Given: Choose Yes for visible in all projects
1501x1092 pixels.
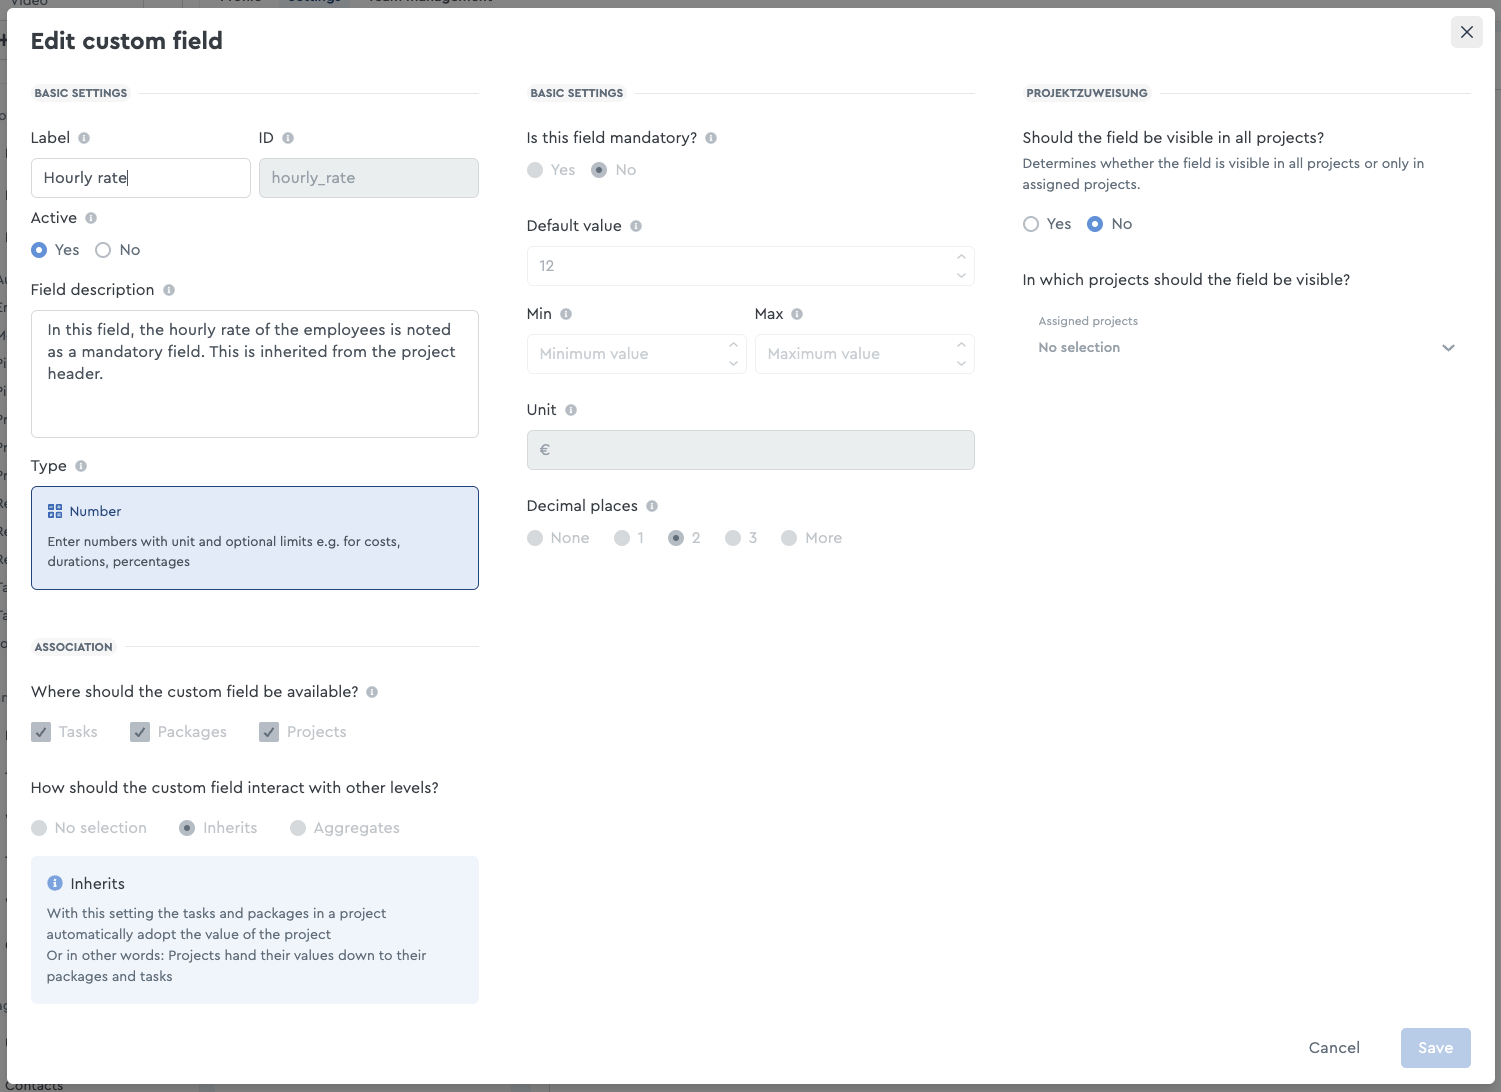Looking at the screenshot, I should 1031,224.
